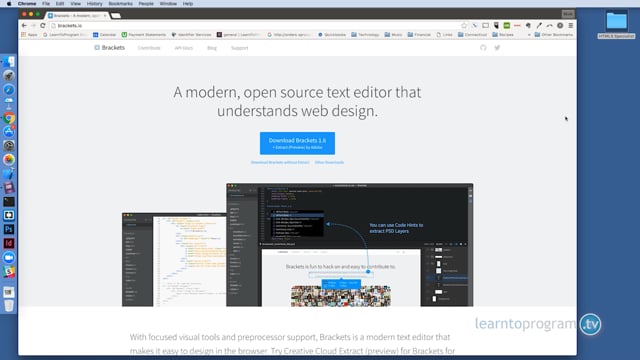Click the brackets.io address bar
Image resolution: width=640 pixels, height=360 pixels.
(257, 25)
